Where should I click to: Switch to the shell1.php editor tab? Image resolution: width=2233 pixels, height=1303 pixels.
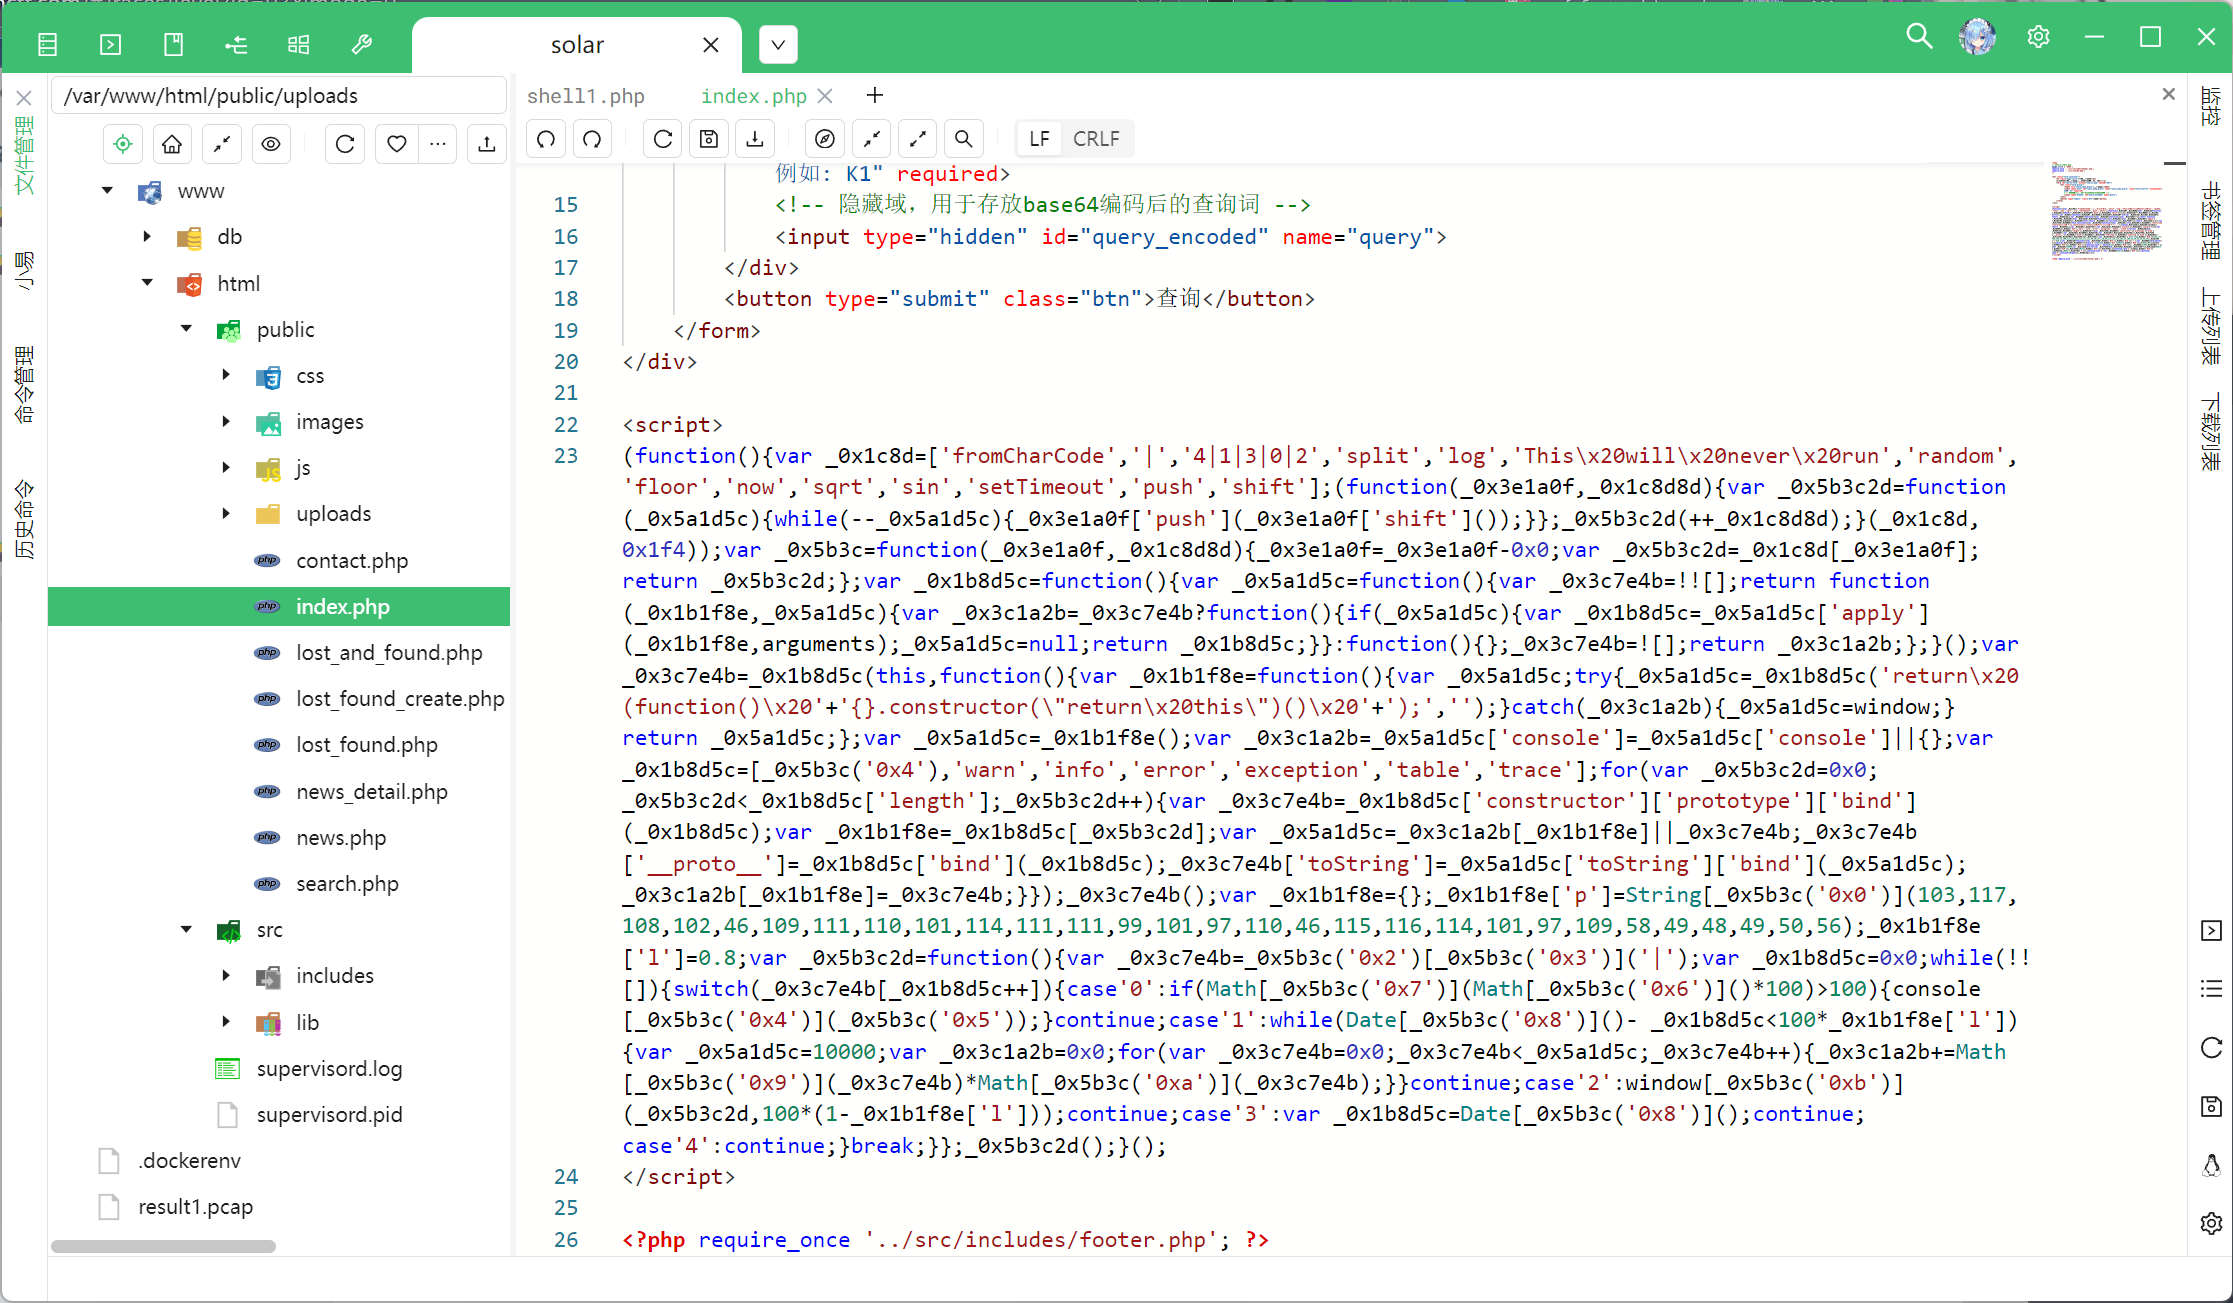pyautogui.click(x=586, y=96)
